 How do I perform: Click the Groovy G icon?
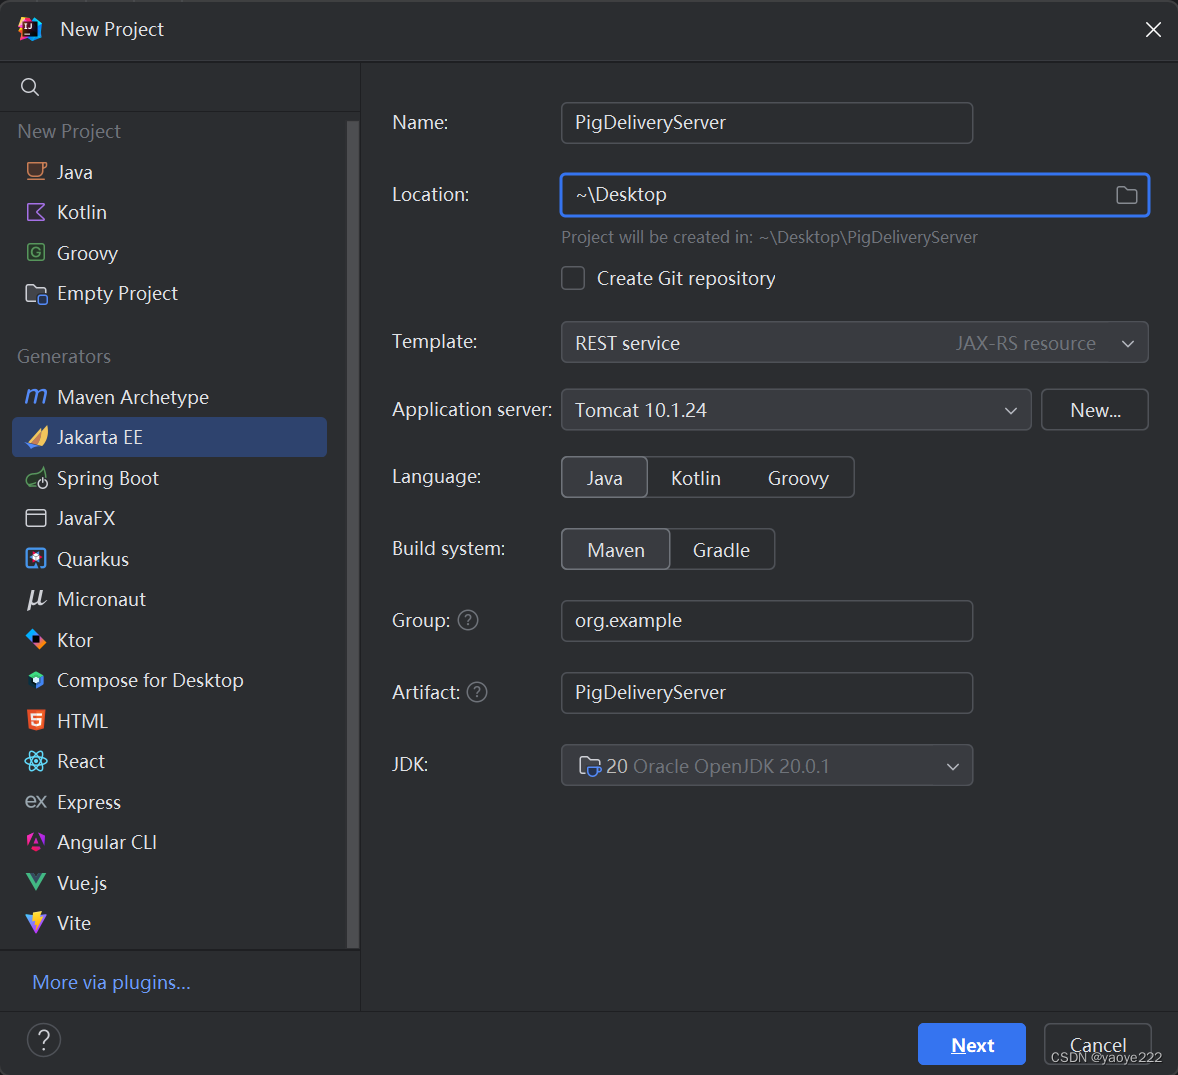click(x=36, y=252)
